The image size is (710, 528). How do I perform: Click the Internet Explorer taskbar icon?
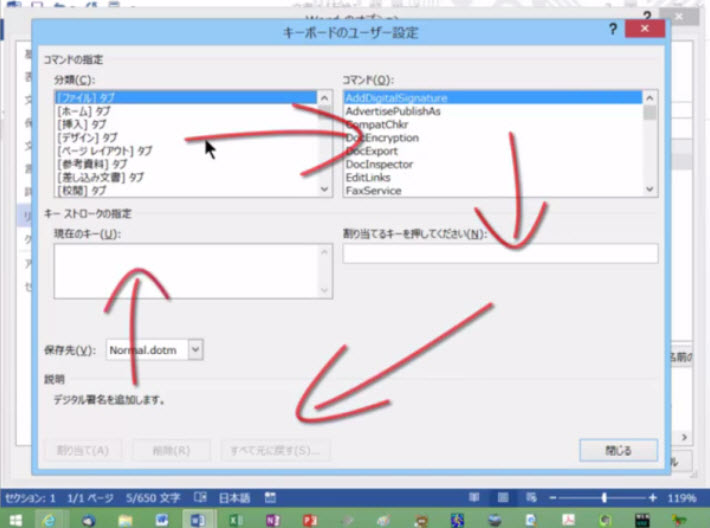tap(47, 519)
